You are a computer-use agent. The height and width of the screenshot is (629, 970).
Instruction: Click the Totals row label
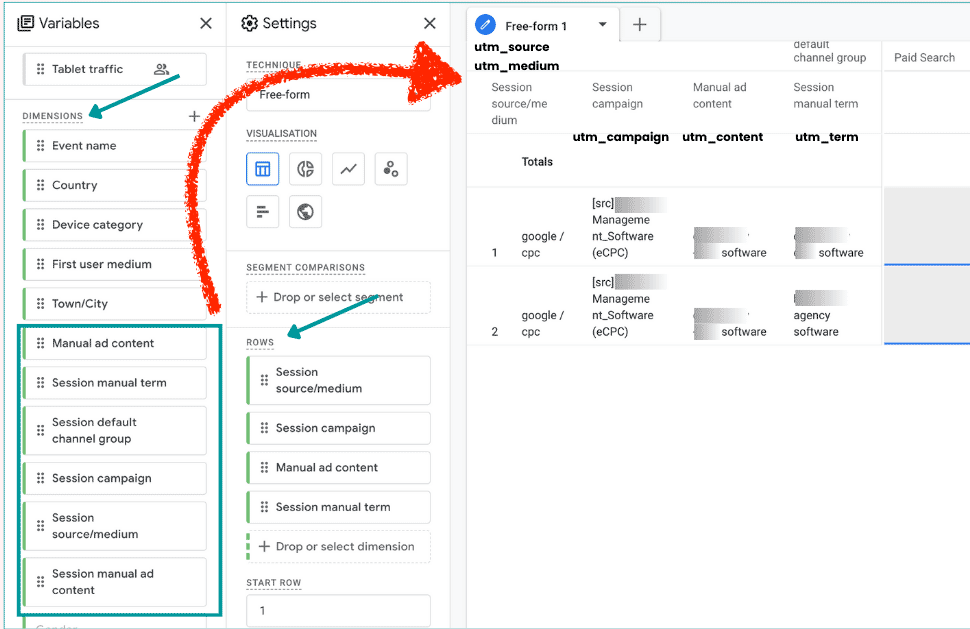pos(537,162)
